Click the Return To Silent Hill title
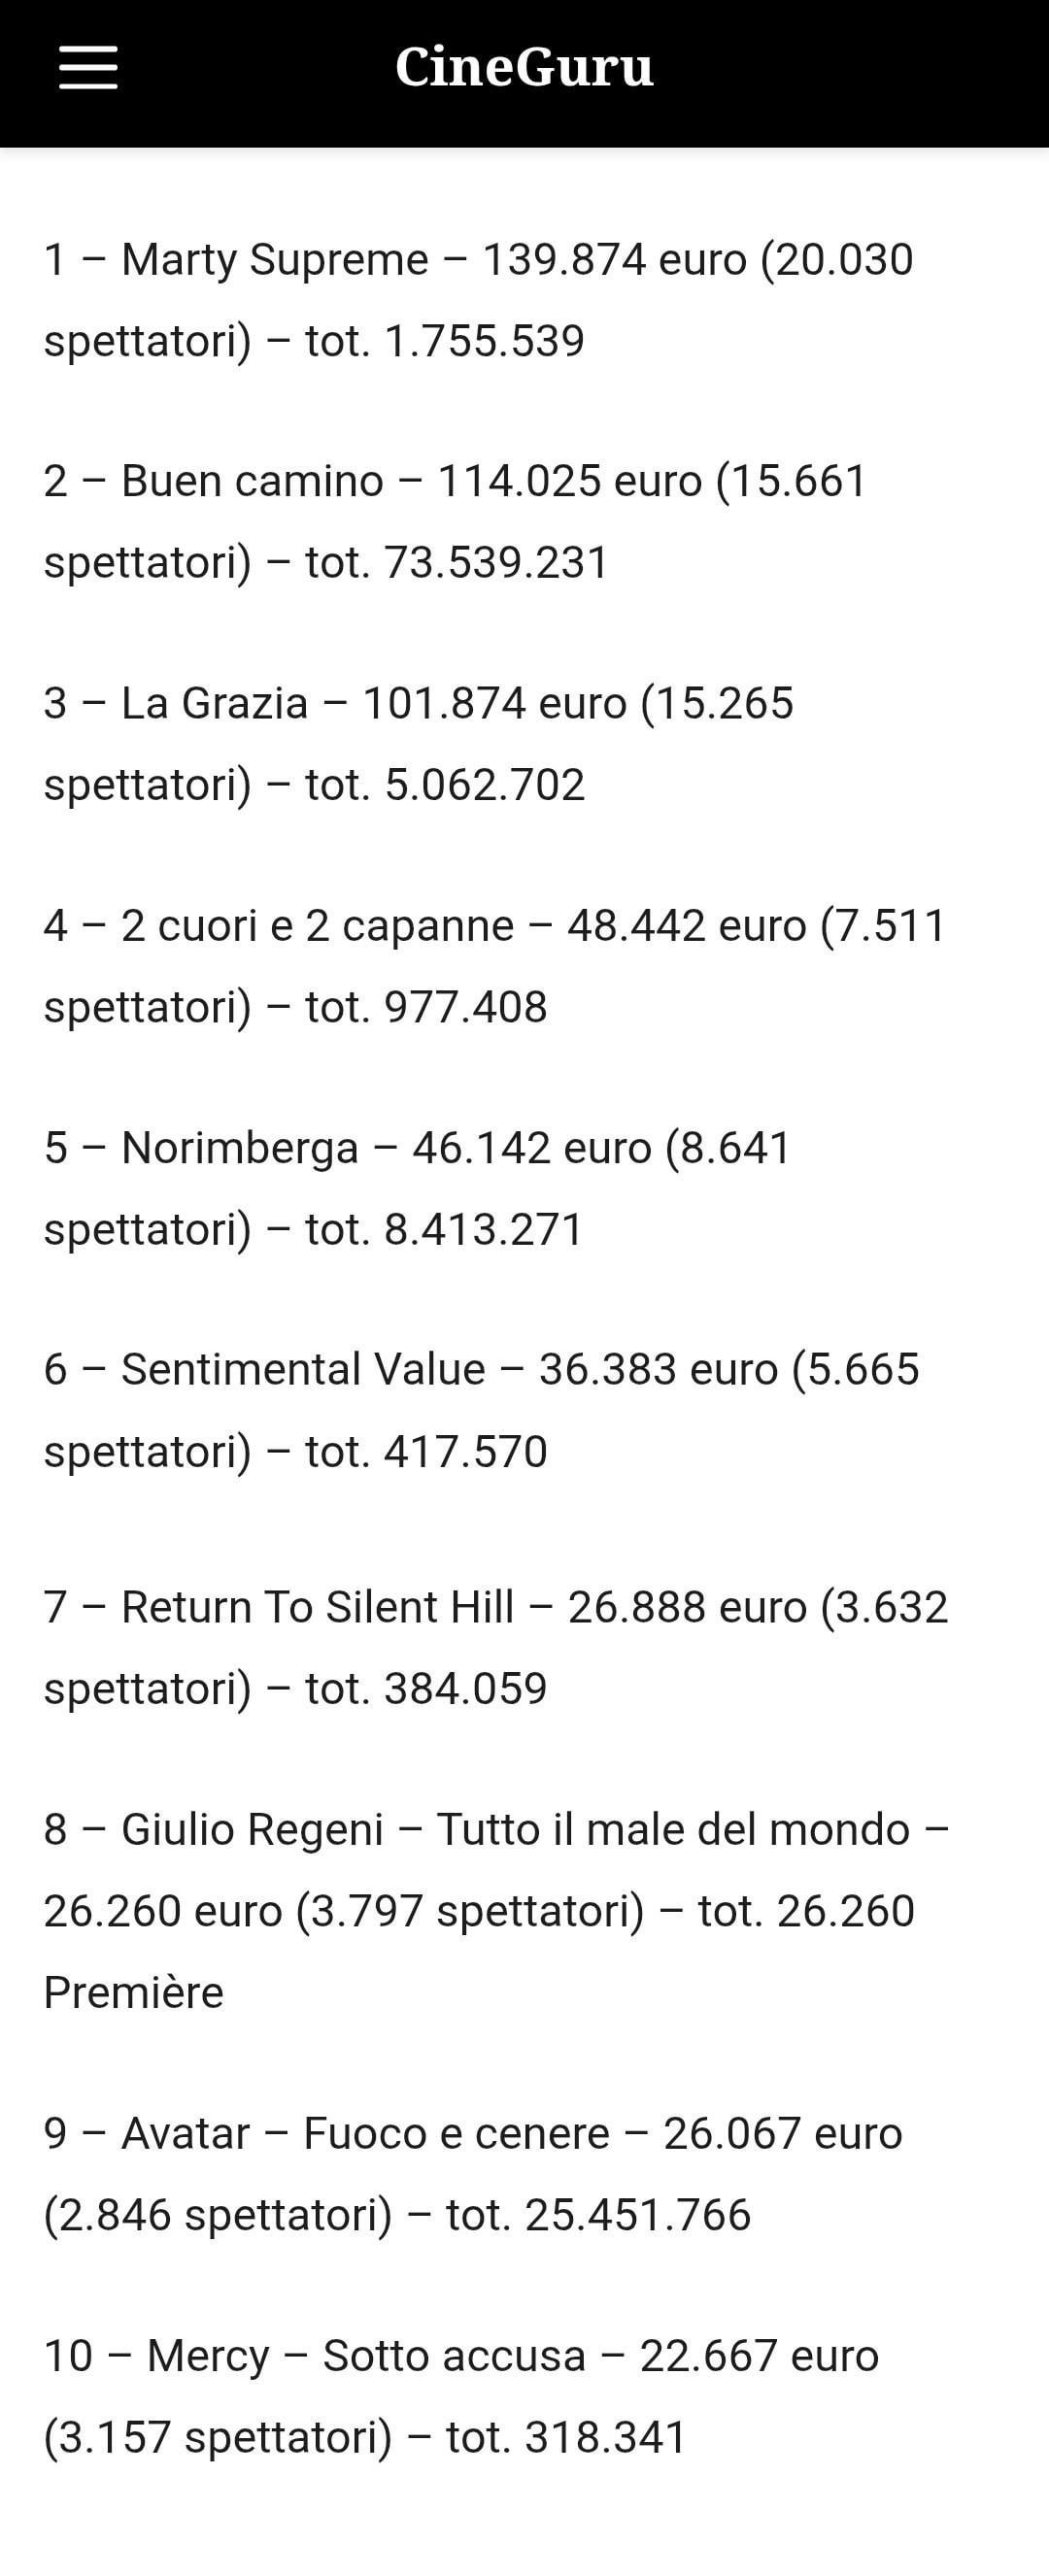Image resolution: width=1049 pixels, height=2576 pixels. (x=317, y=1608)
